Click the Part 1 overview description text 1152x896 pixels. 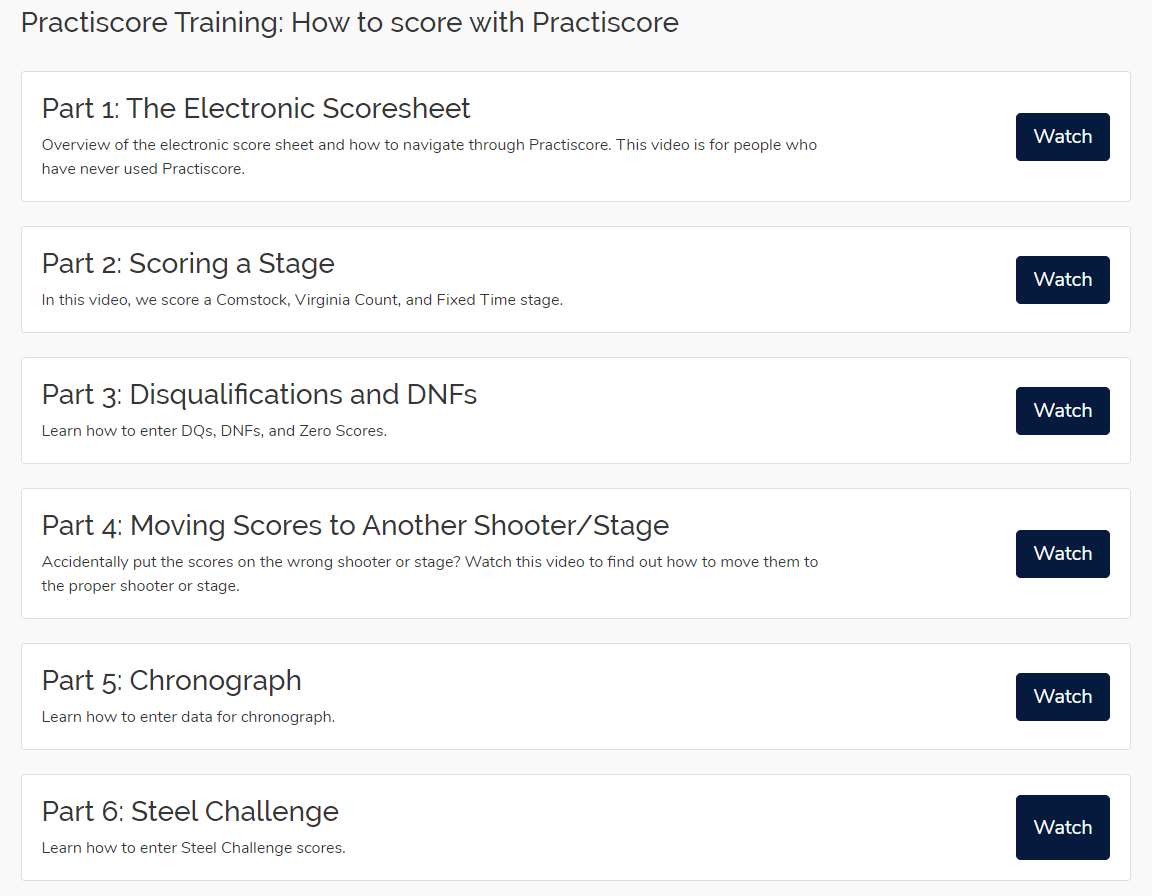click(430, 156)
